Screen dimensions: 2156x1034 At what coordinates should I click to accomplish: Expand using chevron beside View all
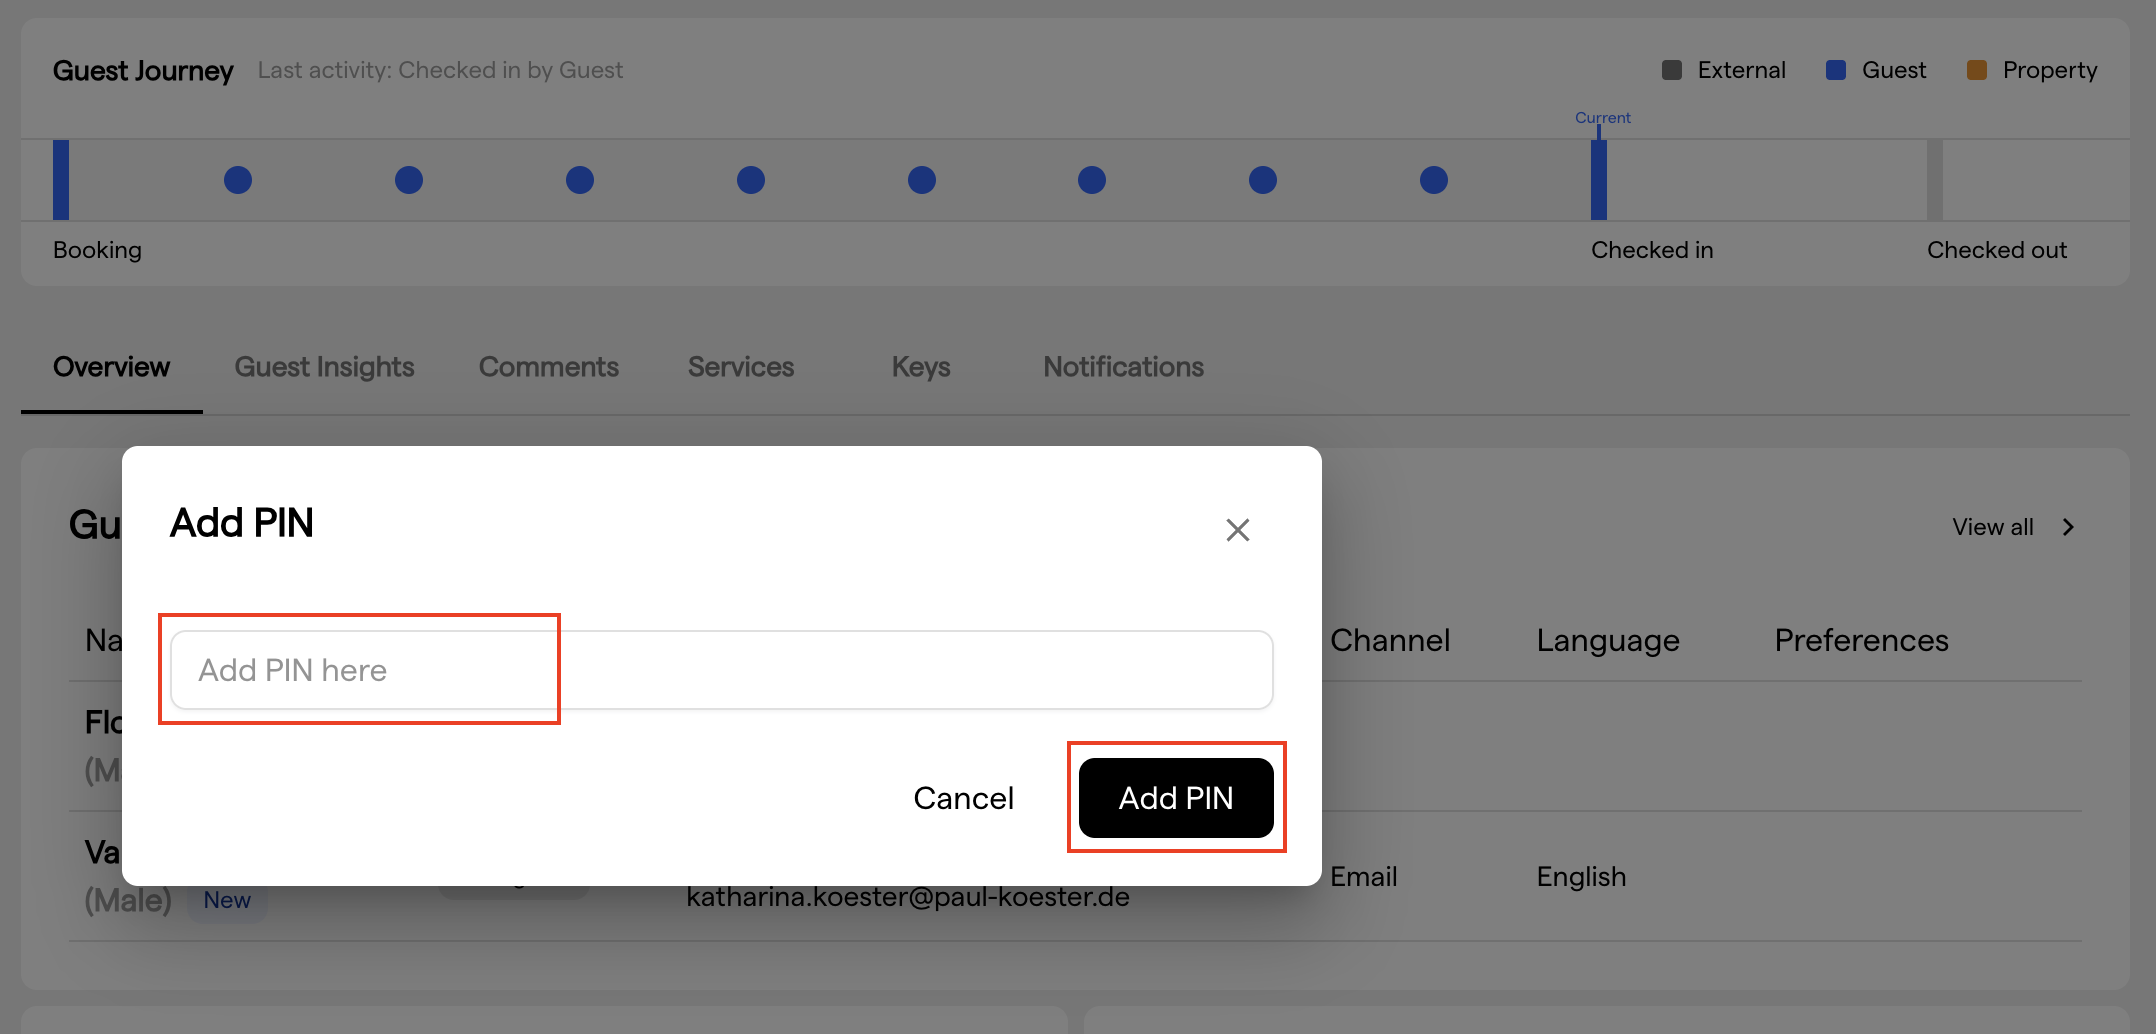pyautogui.click(x=2068, y=527)
